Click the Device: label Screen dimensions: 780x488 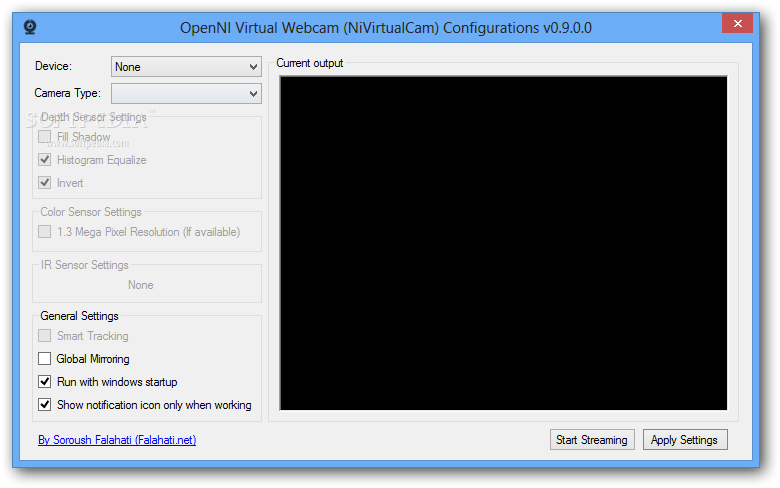pyautogui.click(x=53, y=66)
